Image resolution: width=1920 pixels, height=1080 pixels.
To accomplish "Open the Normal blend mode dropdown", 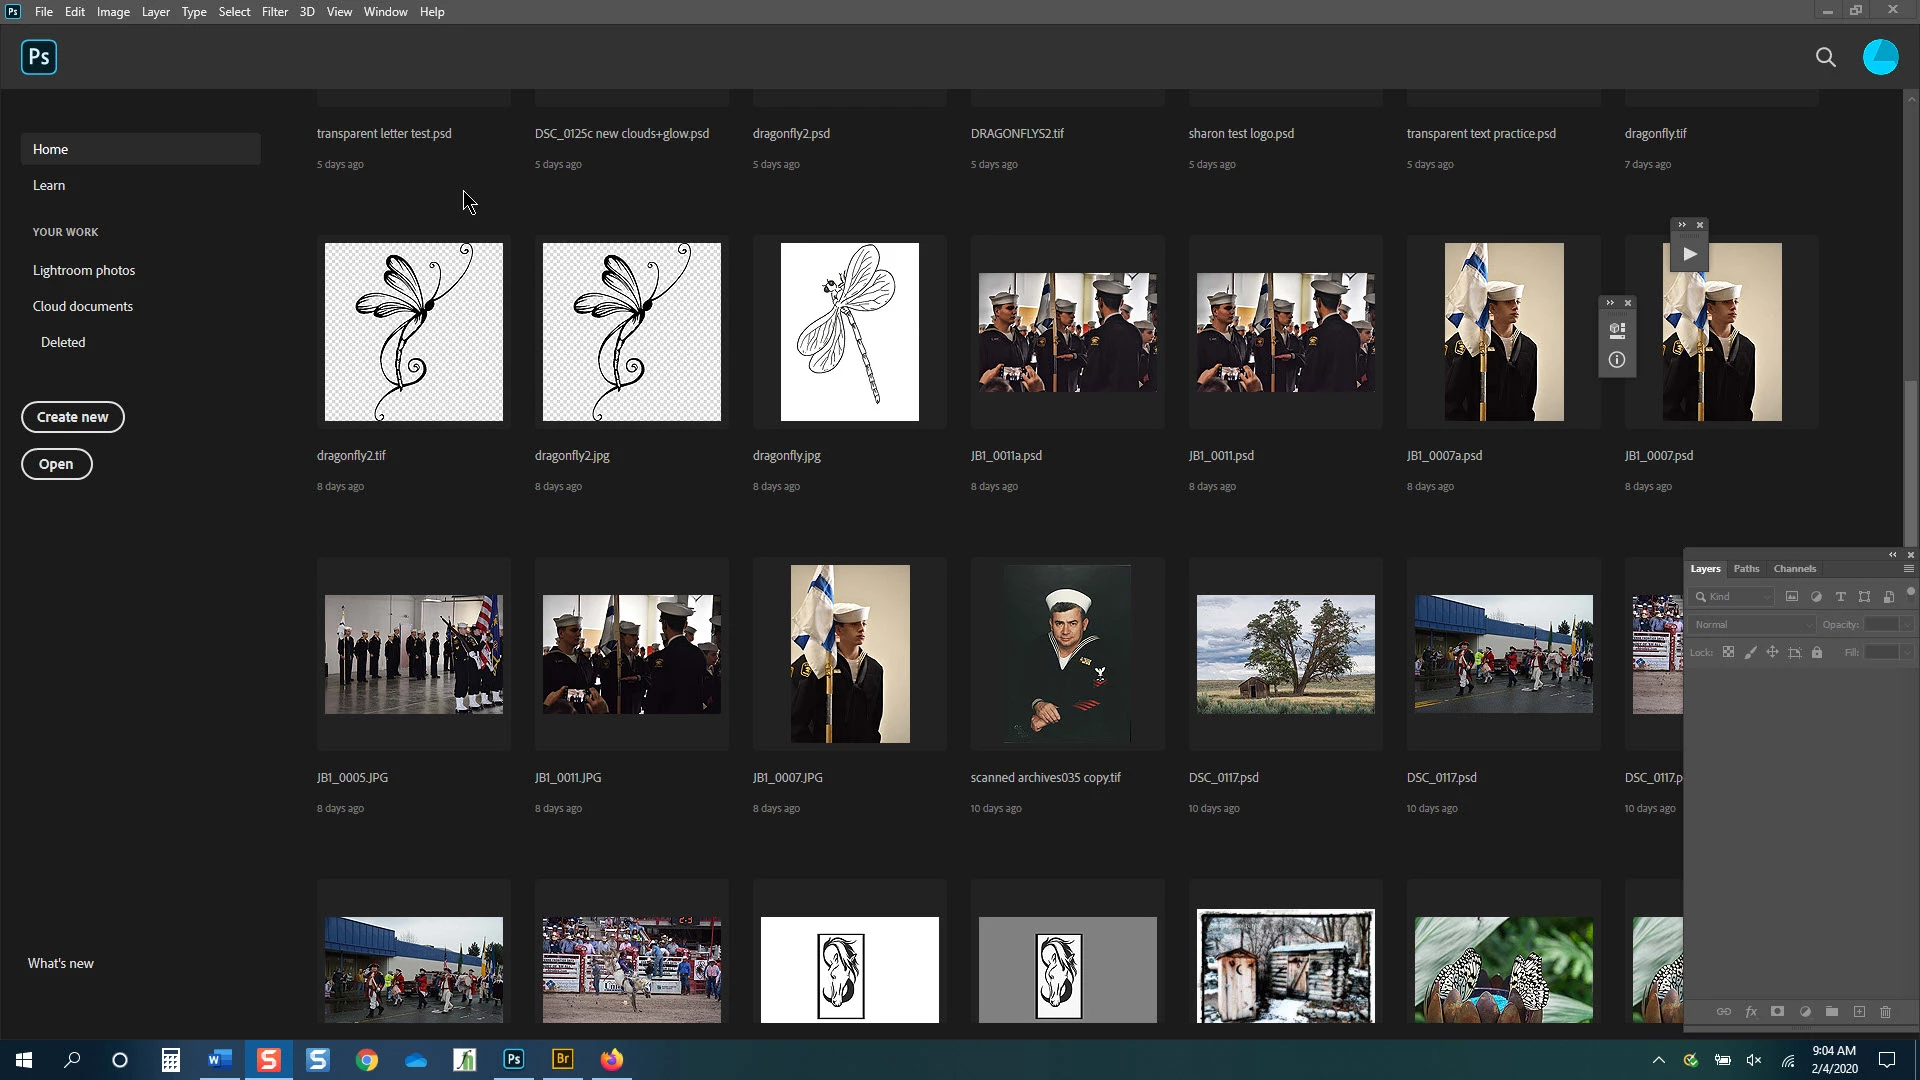I will point(1752,624).
